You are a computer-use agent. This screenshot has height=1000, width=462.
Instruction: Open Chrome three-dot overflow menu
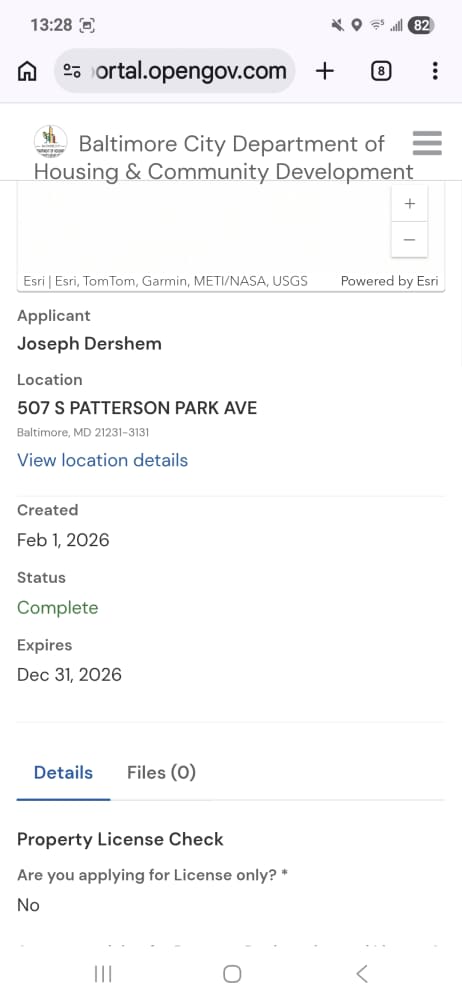[x=435, y=71]
